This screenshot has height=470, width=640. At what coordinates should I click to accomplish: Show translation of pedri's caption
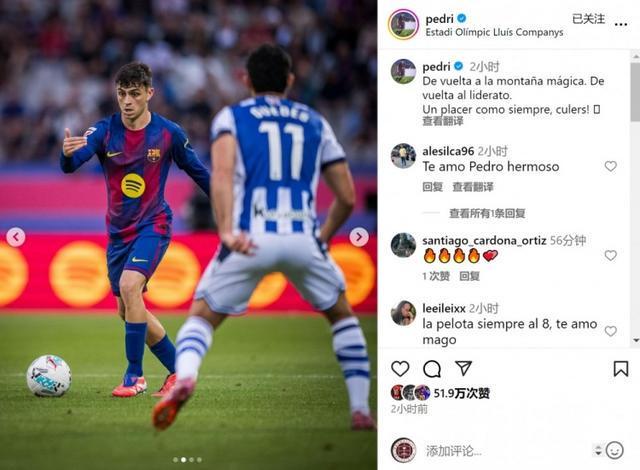point(442,121)
